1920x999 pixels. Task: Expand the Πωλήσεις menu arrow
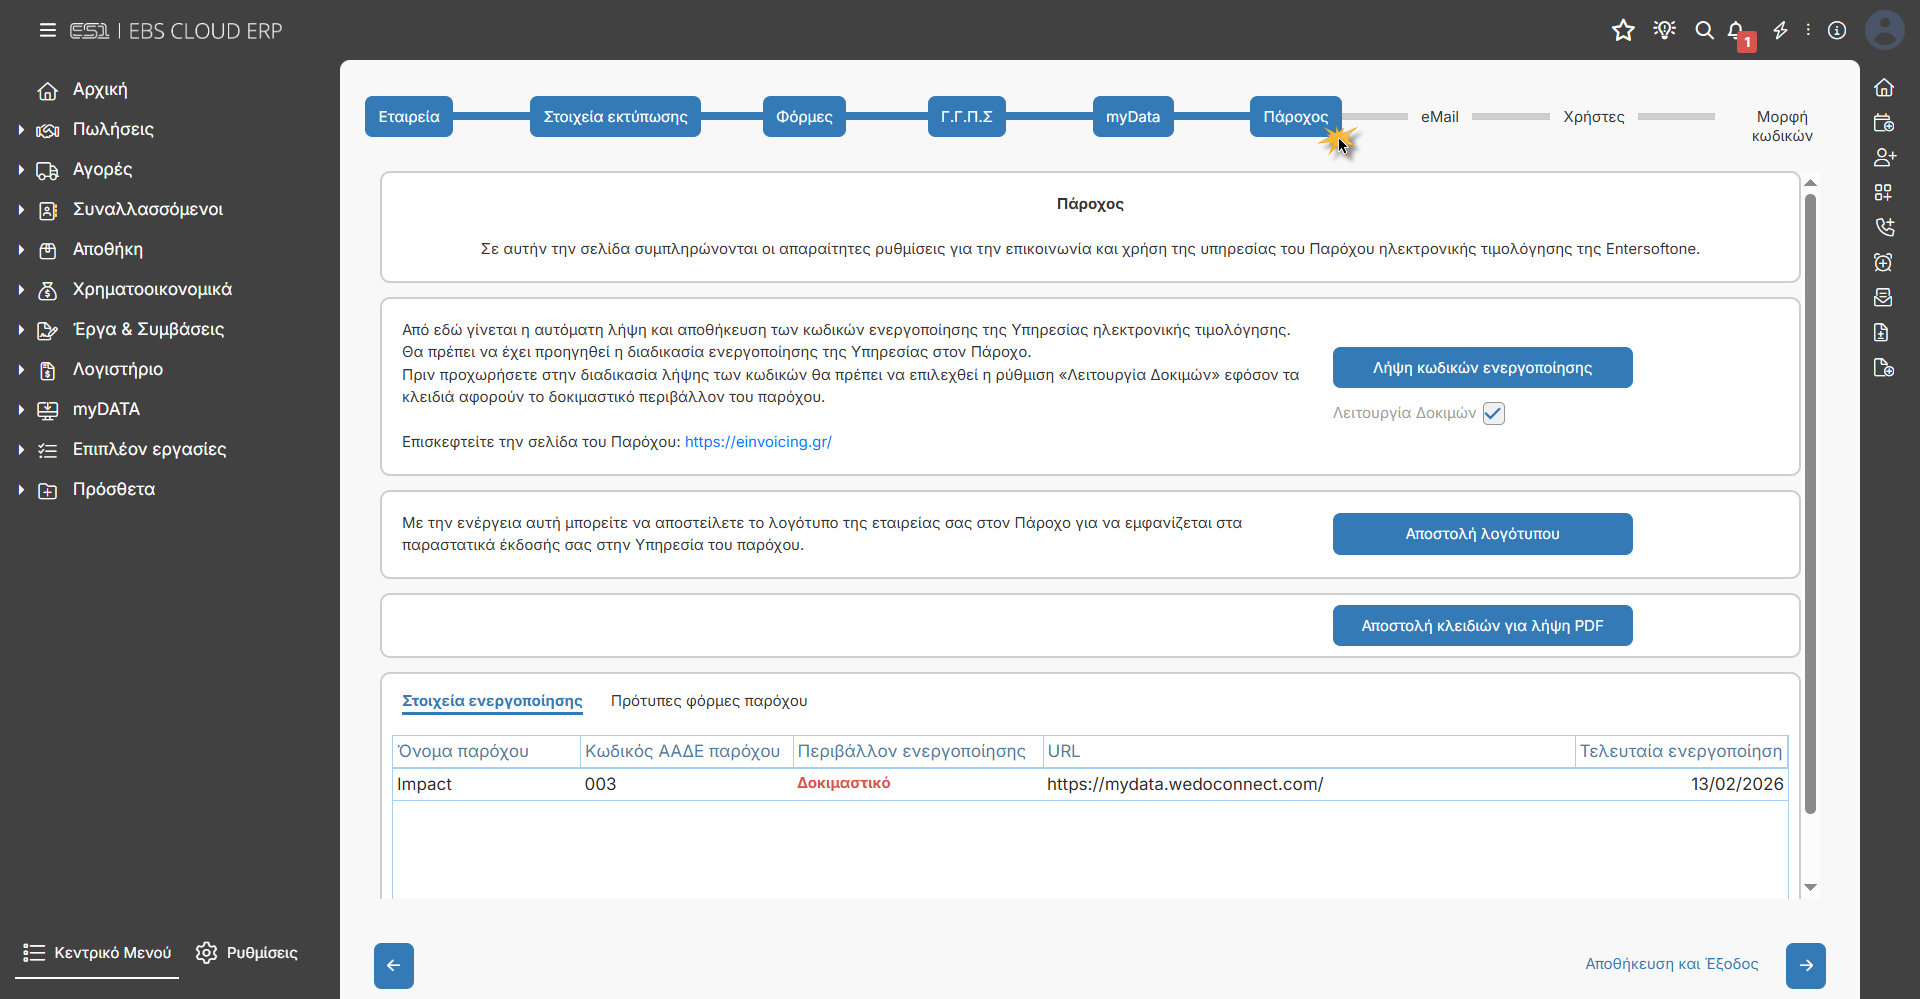click(21, 130)
